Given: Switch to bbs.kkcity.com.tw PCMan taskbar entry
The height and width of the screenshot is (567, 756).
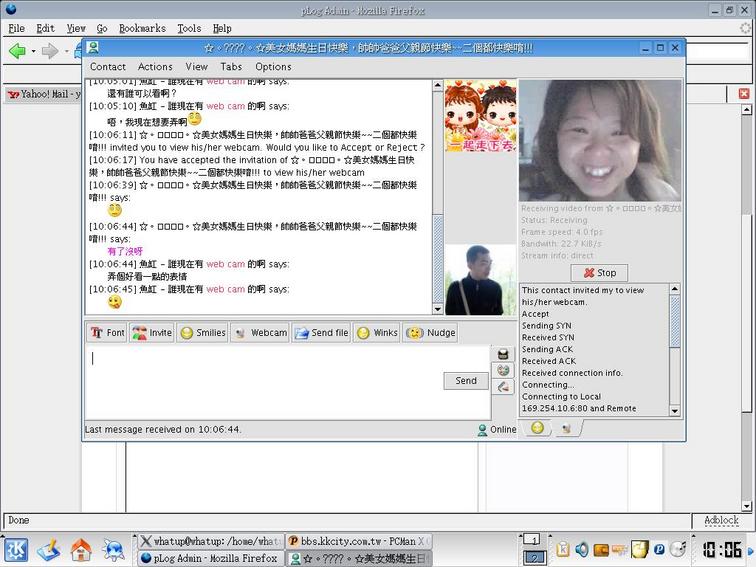Looking at the screenshot, I should point(359,541).
